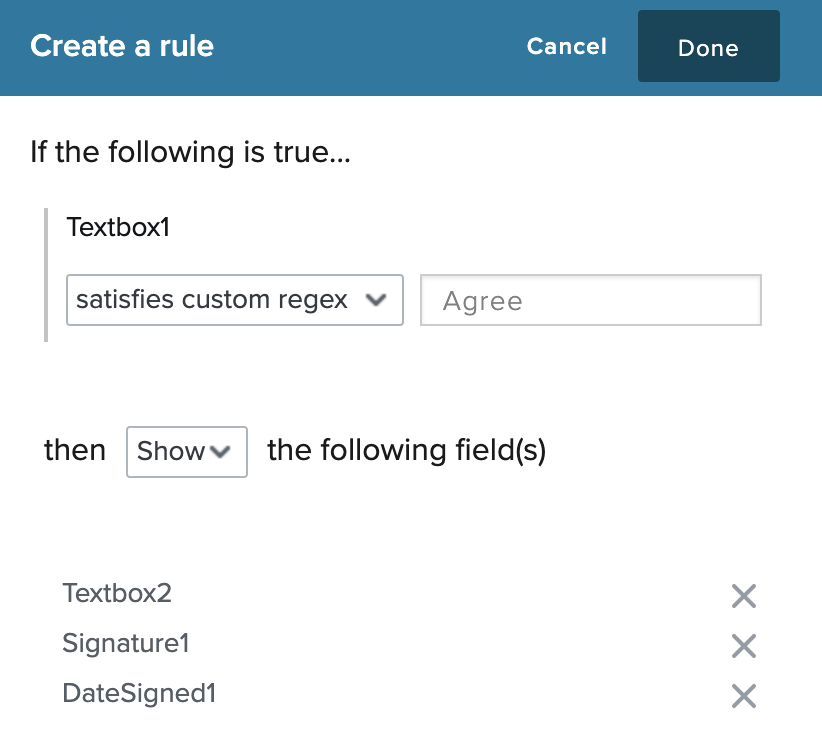Click Done to save the rule
The image size is (822, 732).
pos(709,46)
